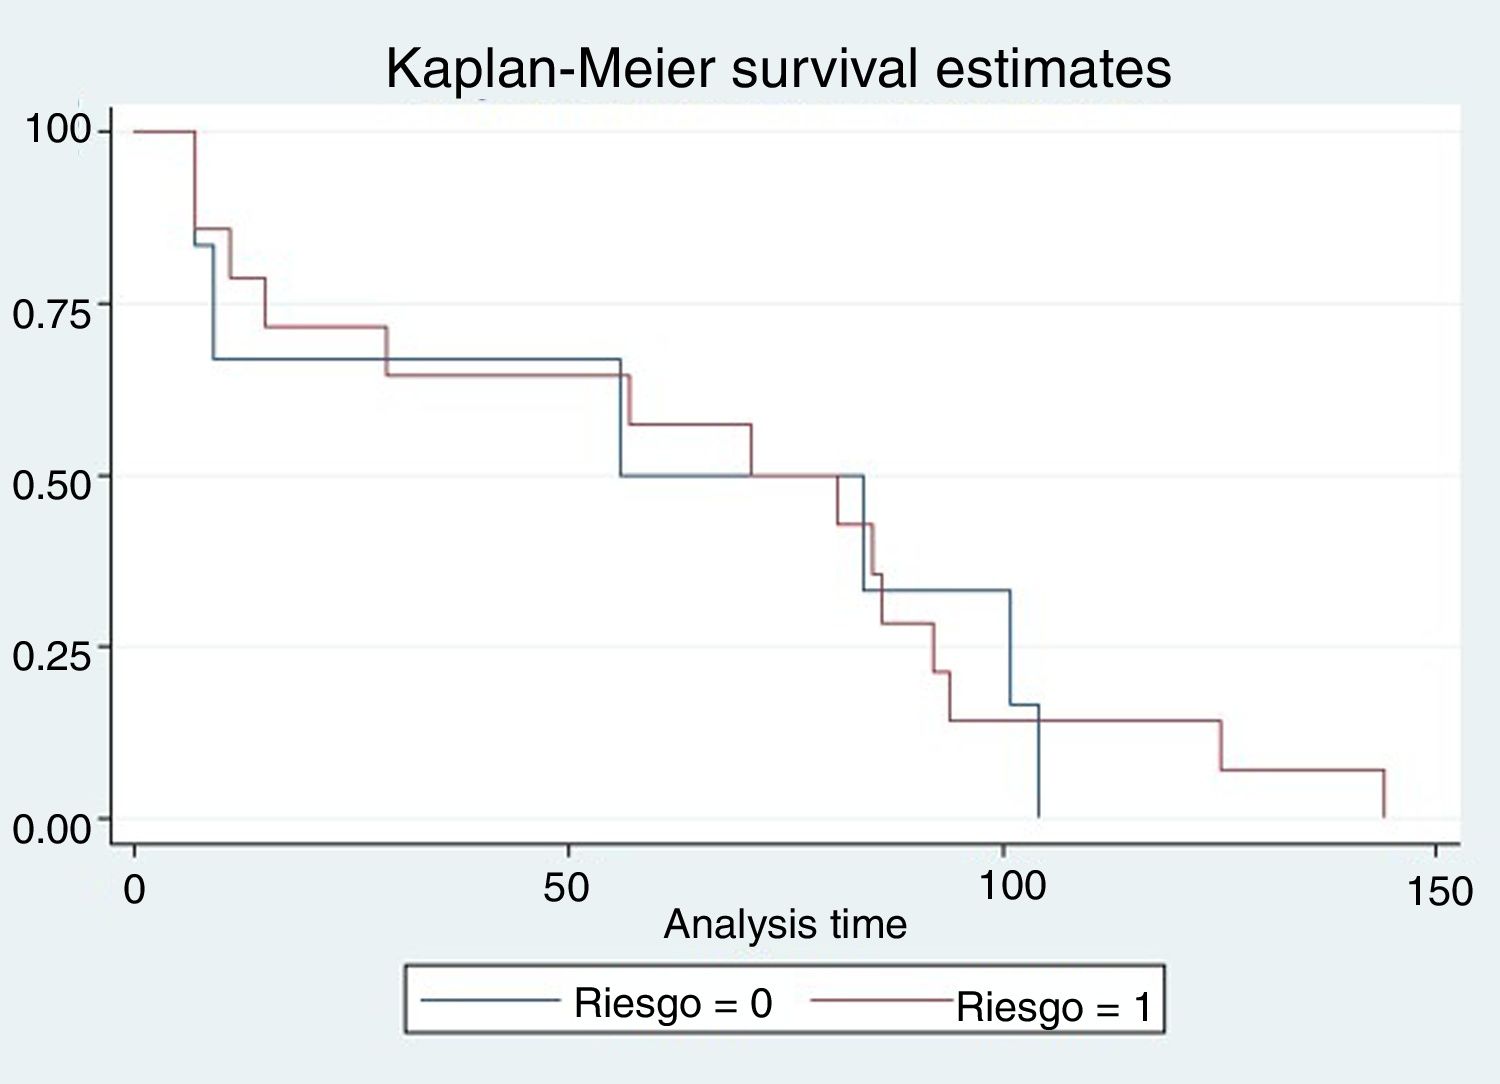Click the "Riesgo = 0" legend label
Image resolution: width=1500 pixels, height=1084 pixels.
673,1003
